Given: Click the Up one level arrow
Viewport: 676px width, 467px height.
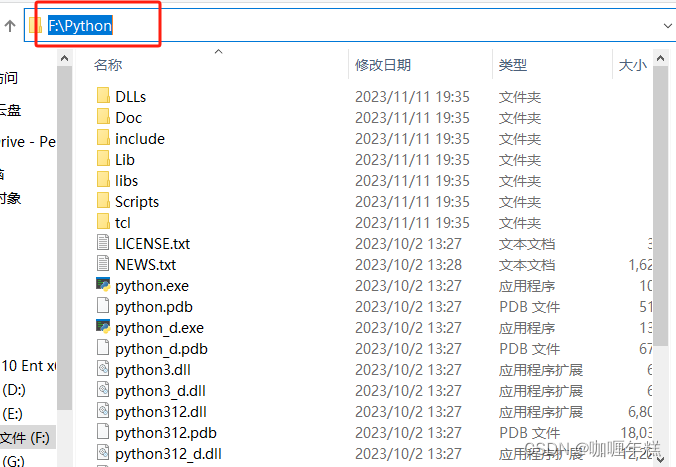Looking at the screenshot, I should click(10, 26).
